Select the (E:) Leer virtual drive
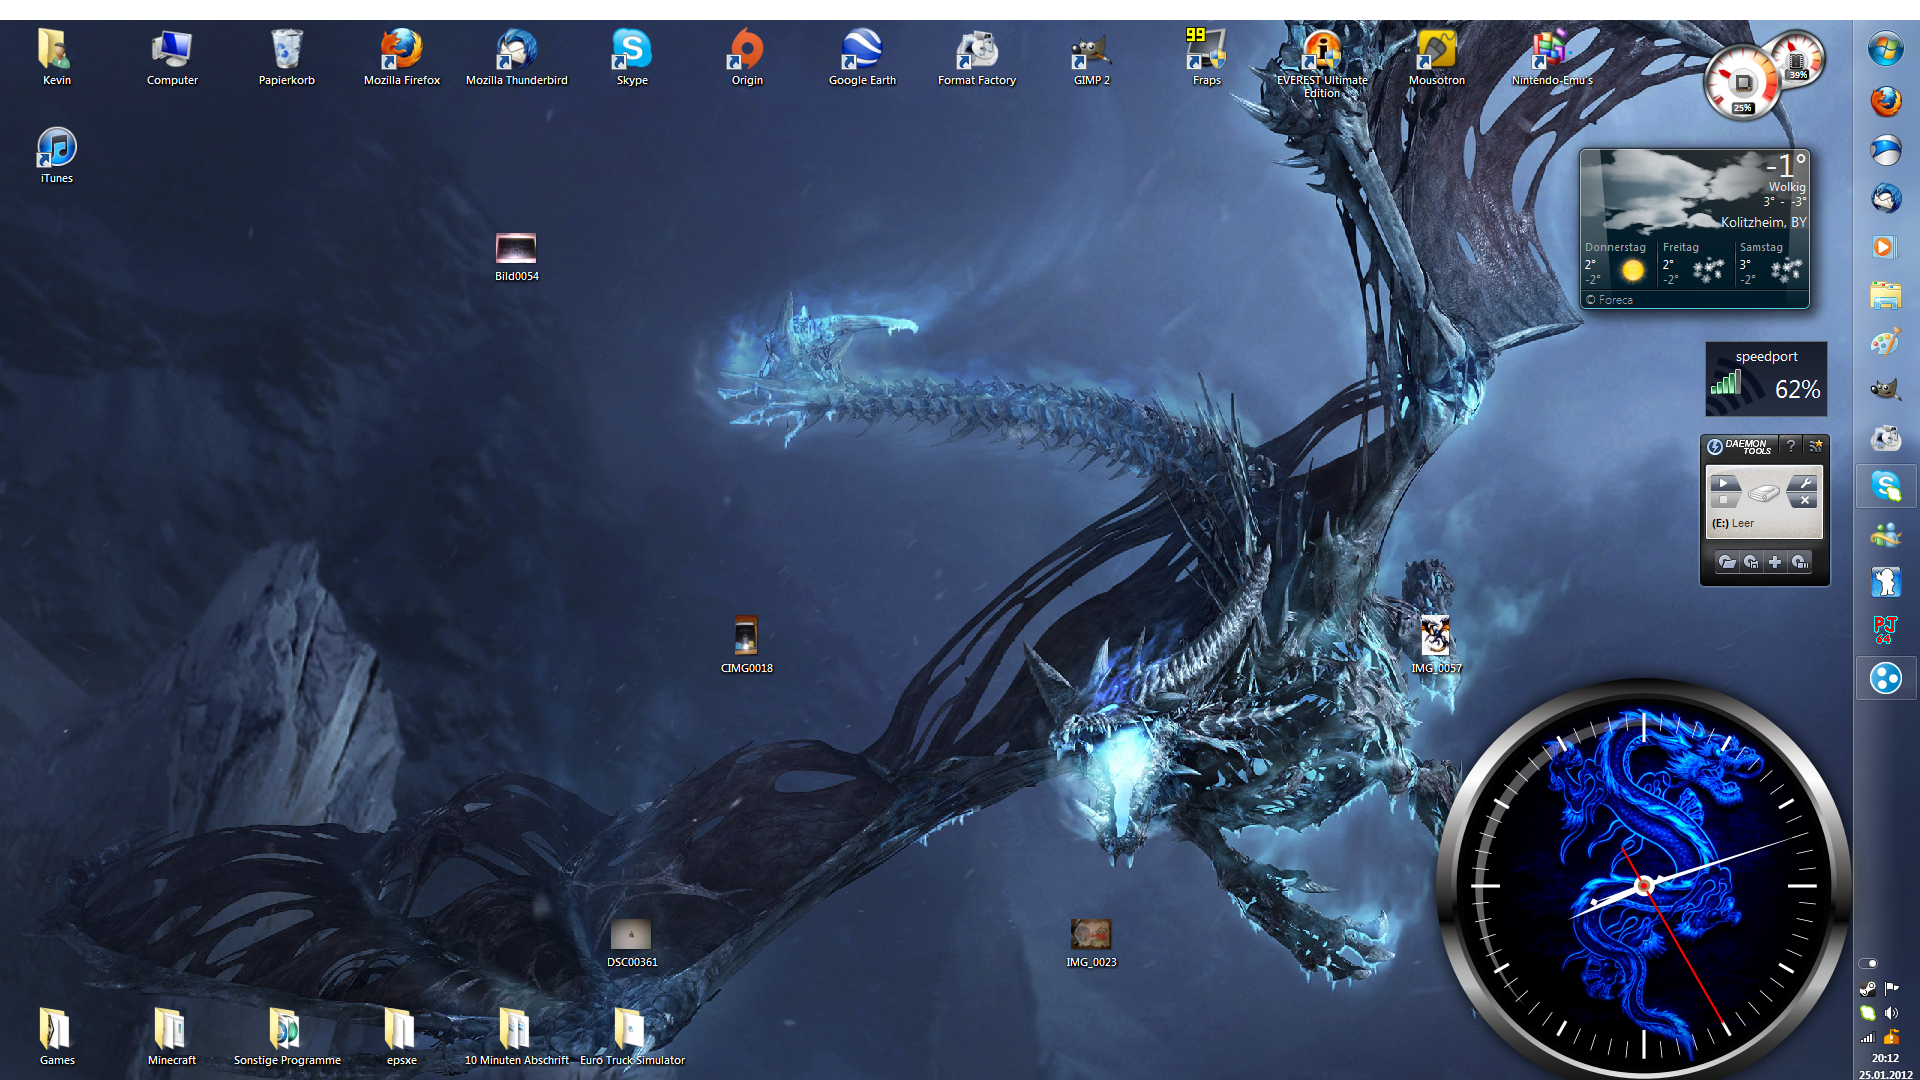Viewport: 1920px width, 1080px height. pyautogui.click(x=1733, y=523)
